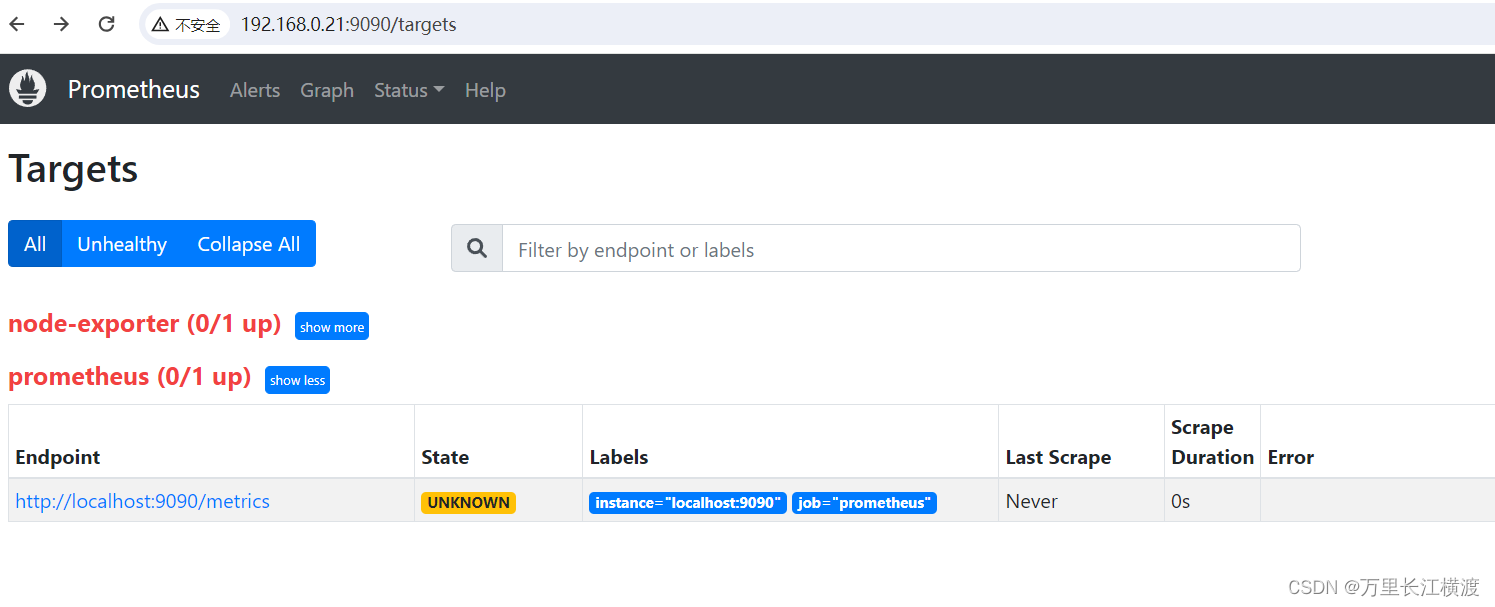Click the Scrape Duration column header
The width and height of the screenshot is (1495, 607).
click(x=1212, y=442)
